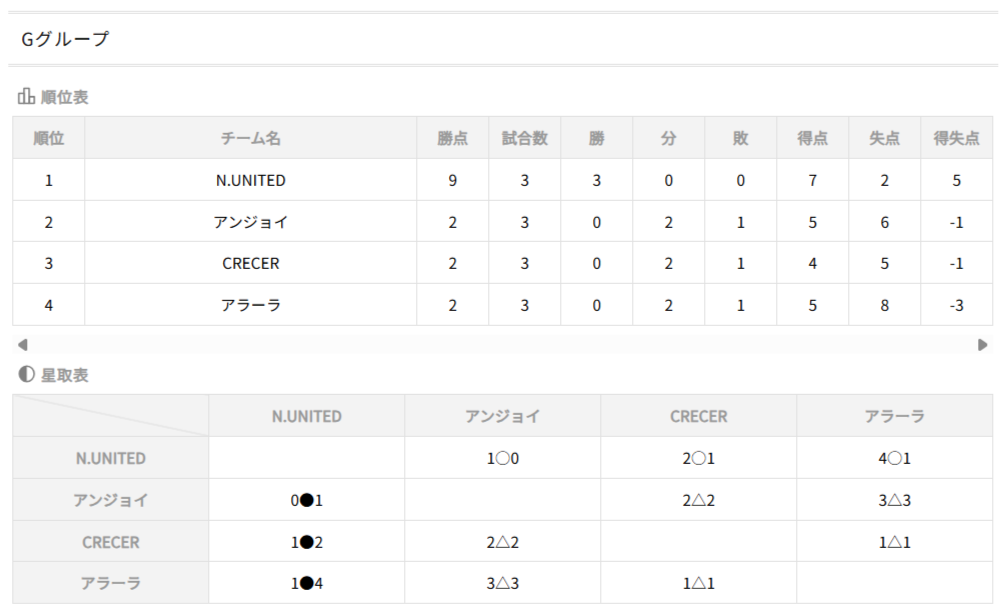Select N.UNITED in the standings table
Viewport: 1001px width, 612px height.
point(250,181)
